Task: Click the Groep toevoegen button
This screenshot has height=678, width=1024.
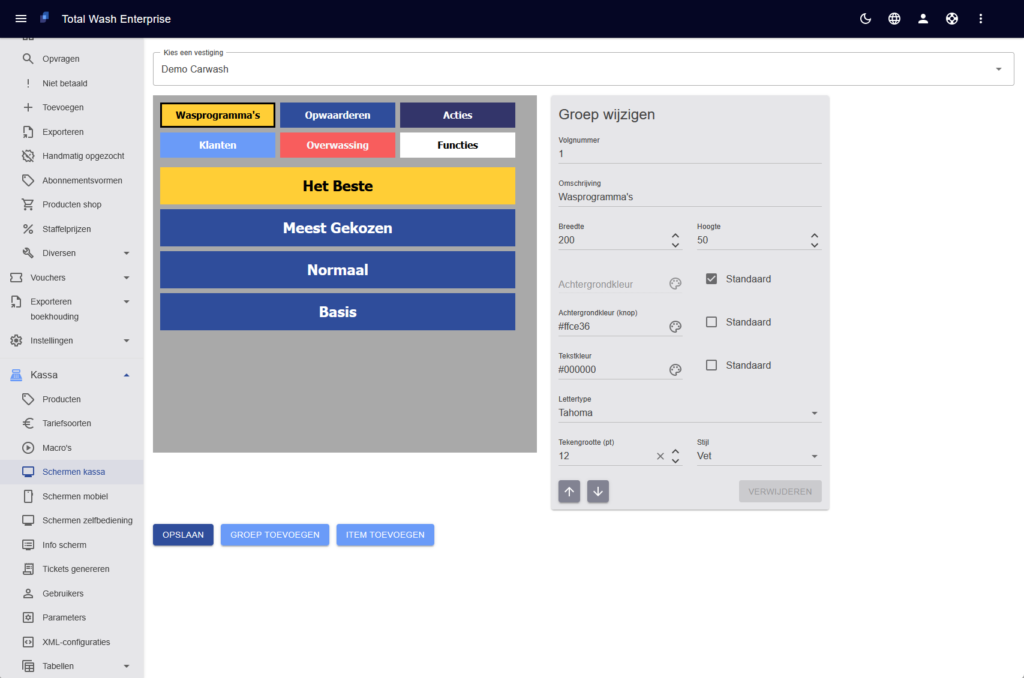Action: (x=275, y=535)
